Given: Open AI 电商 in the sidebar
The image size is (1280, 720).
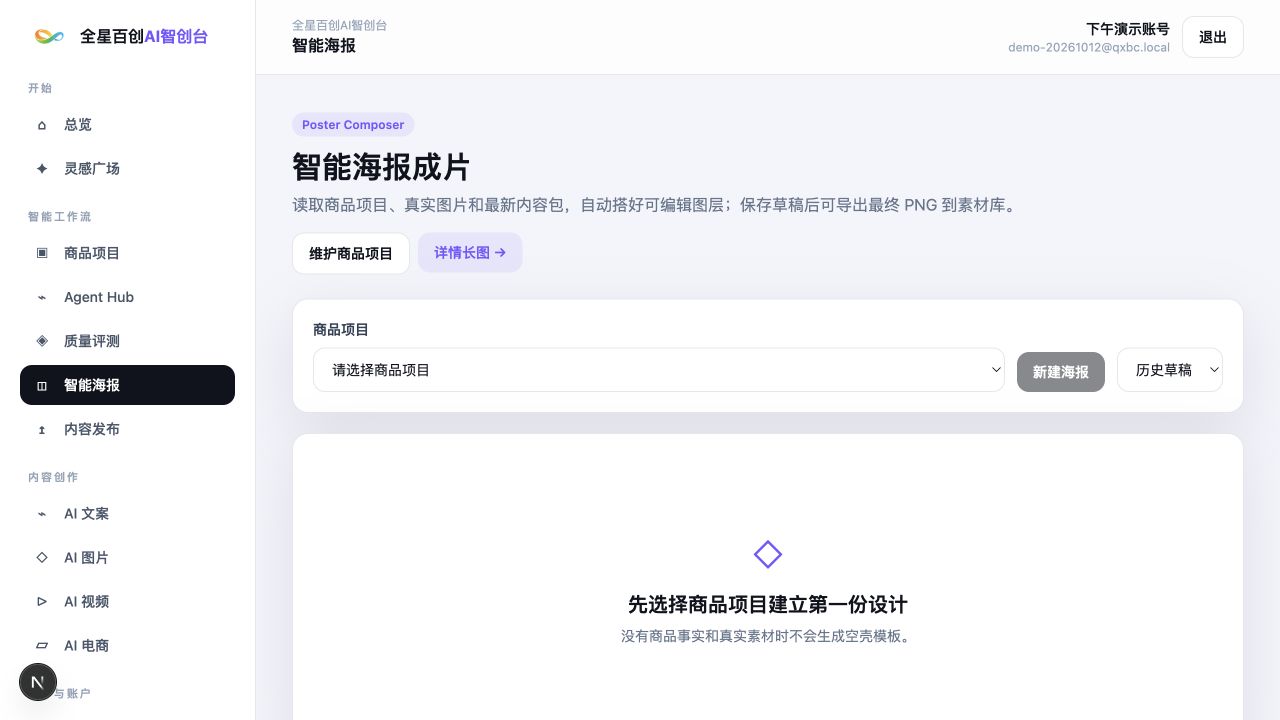Looking at the screenshot, I should tap(128, 645).
